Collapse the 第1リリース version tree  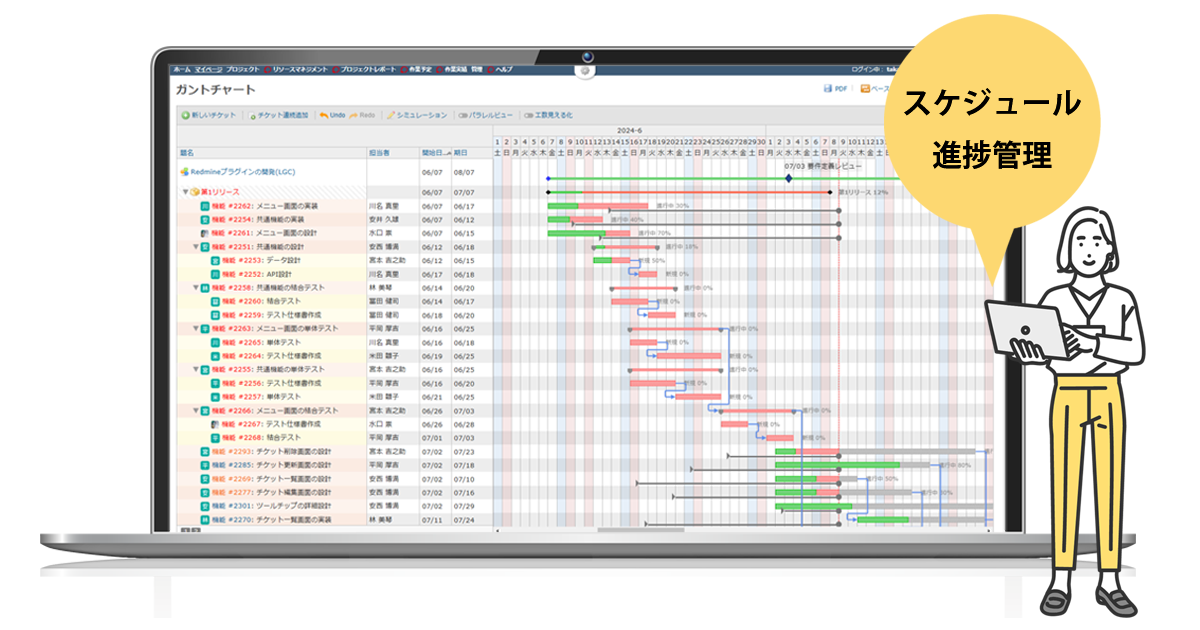(x=185, y=192)
